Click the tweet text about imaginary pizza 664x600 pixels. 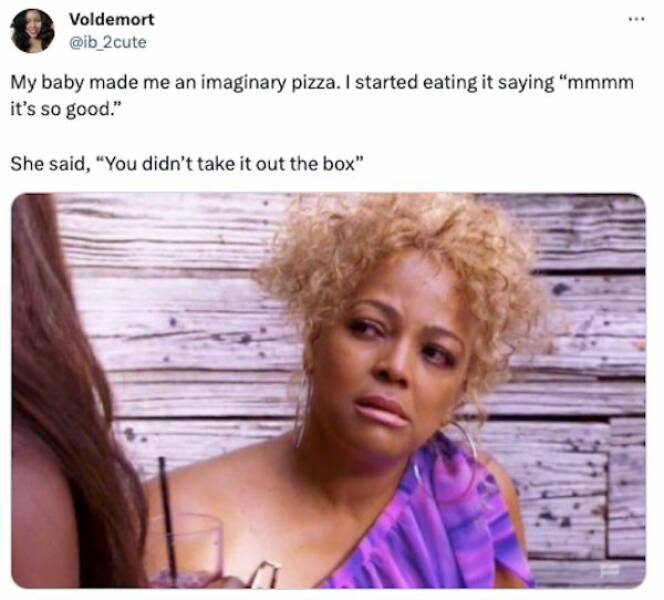click(x=322, y=96)
